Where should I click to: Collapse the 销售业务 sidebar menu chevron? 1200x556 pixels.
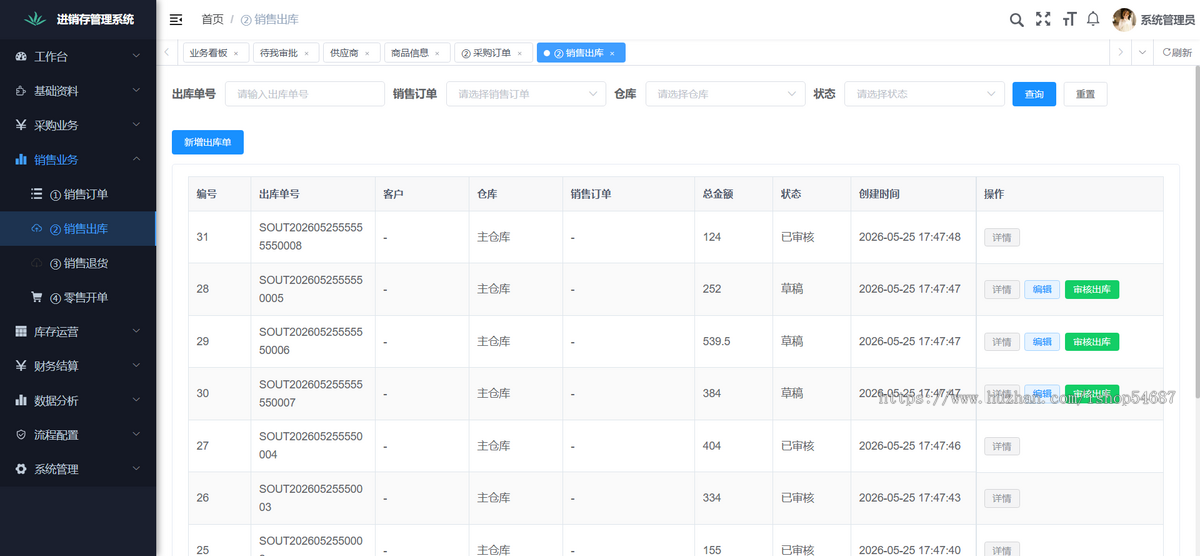(x=137, y=160)
